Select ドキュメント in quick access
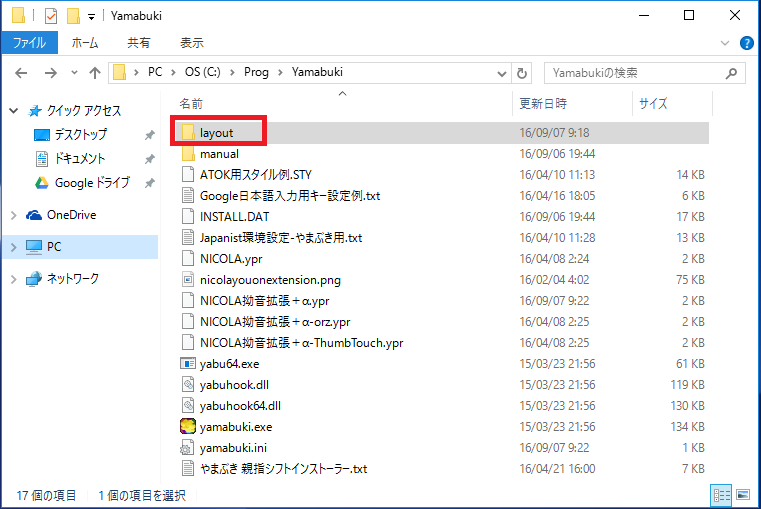 (x=80, y=159)
